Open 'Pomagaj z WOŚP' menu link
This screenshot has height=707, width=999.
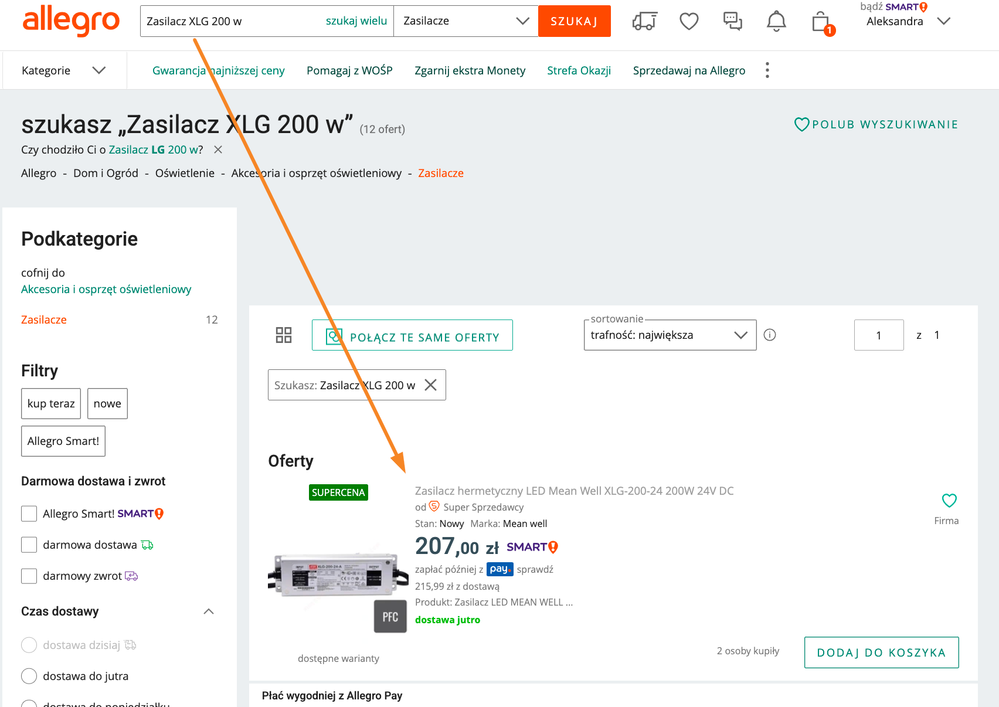coord(349,70)
